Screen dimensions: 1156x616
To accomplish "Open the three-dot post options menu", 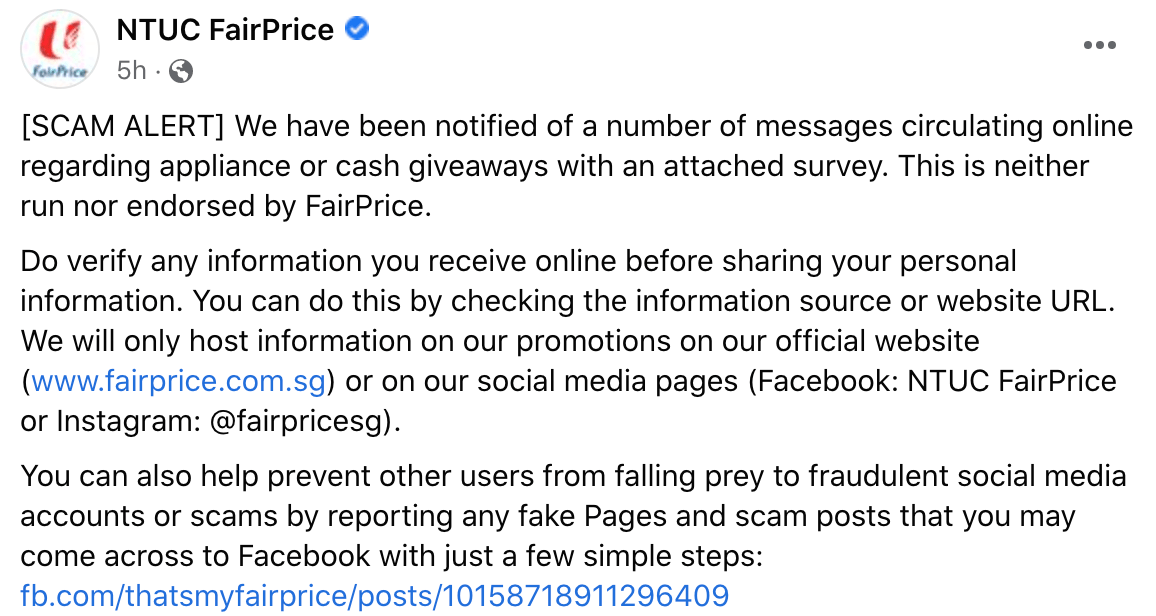I will 1100,46.
